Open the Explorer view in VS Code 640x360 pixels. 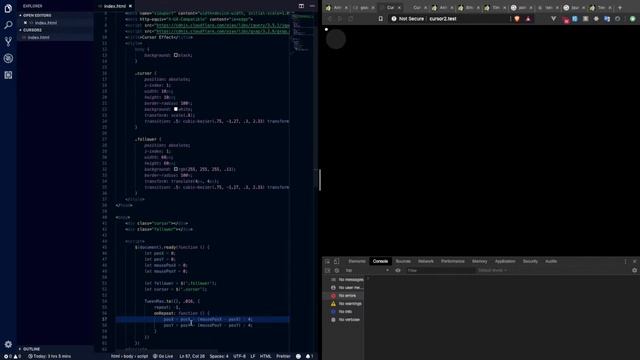[x=8, y=8]
